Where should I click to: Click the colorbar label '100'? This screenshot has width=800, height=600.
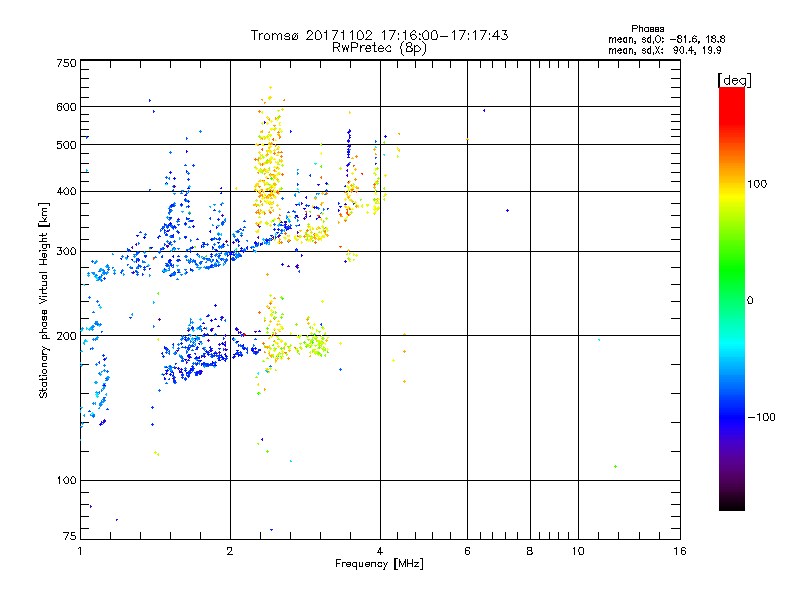coord(757,184)
